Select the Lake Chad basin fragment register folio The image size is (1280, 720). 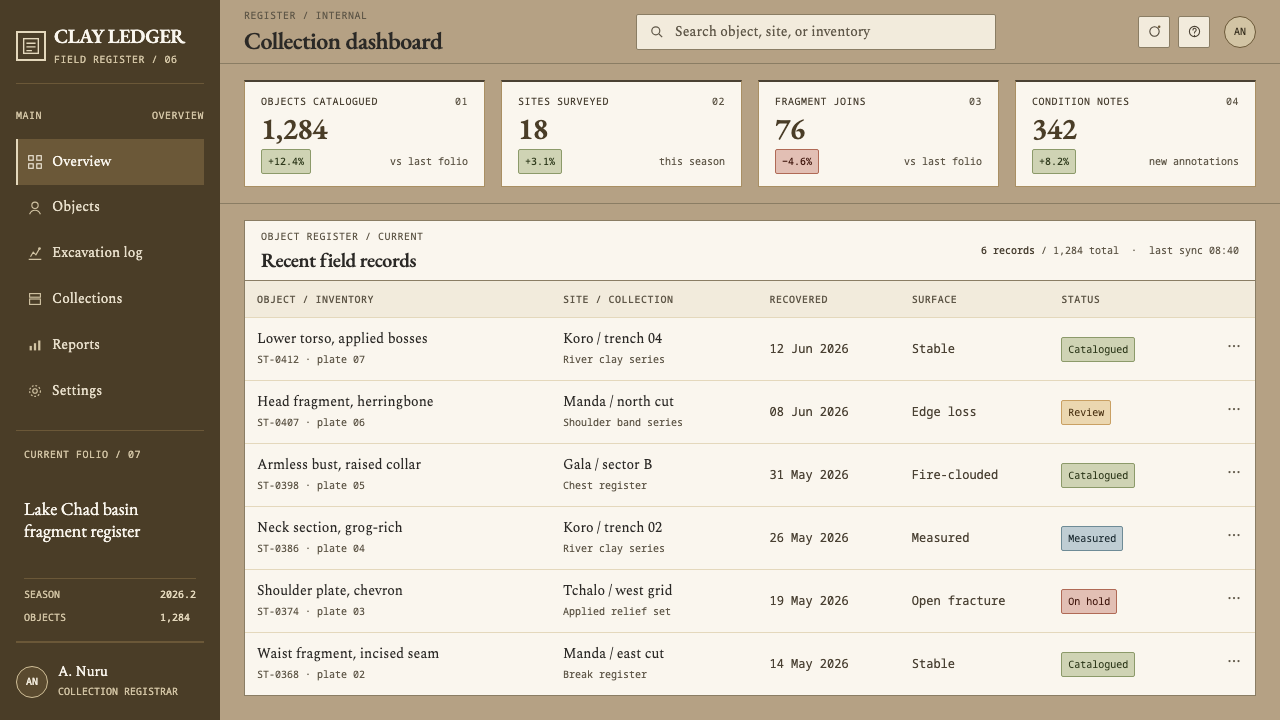pos(82,521)
